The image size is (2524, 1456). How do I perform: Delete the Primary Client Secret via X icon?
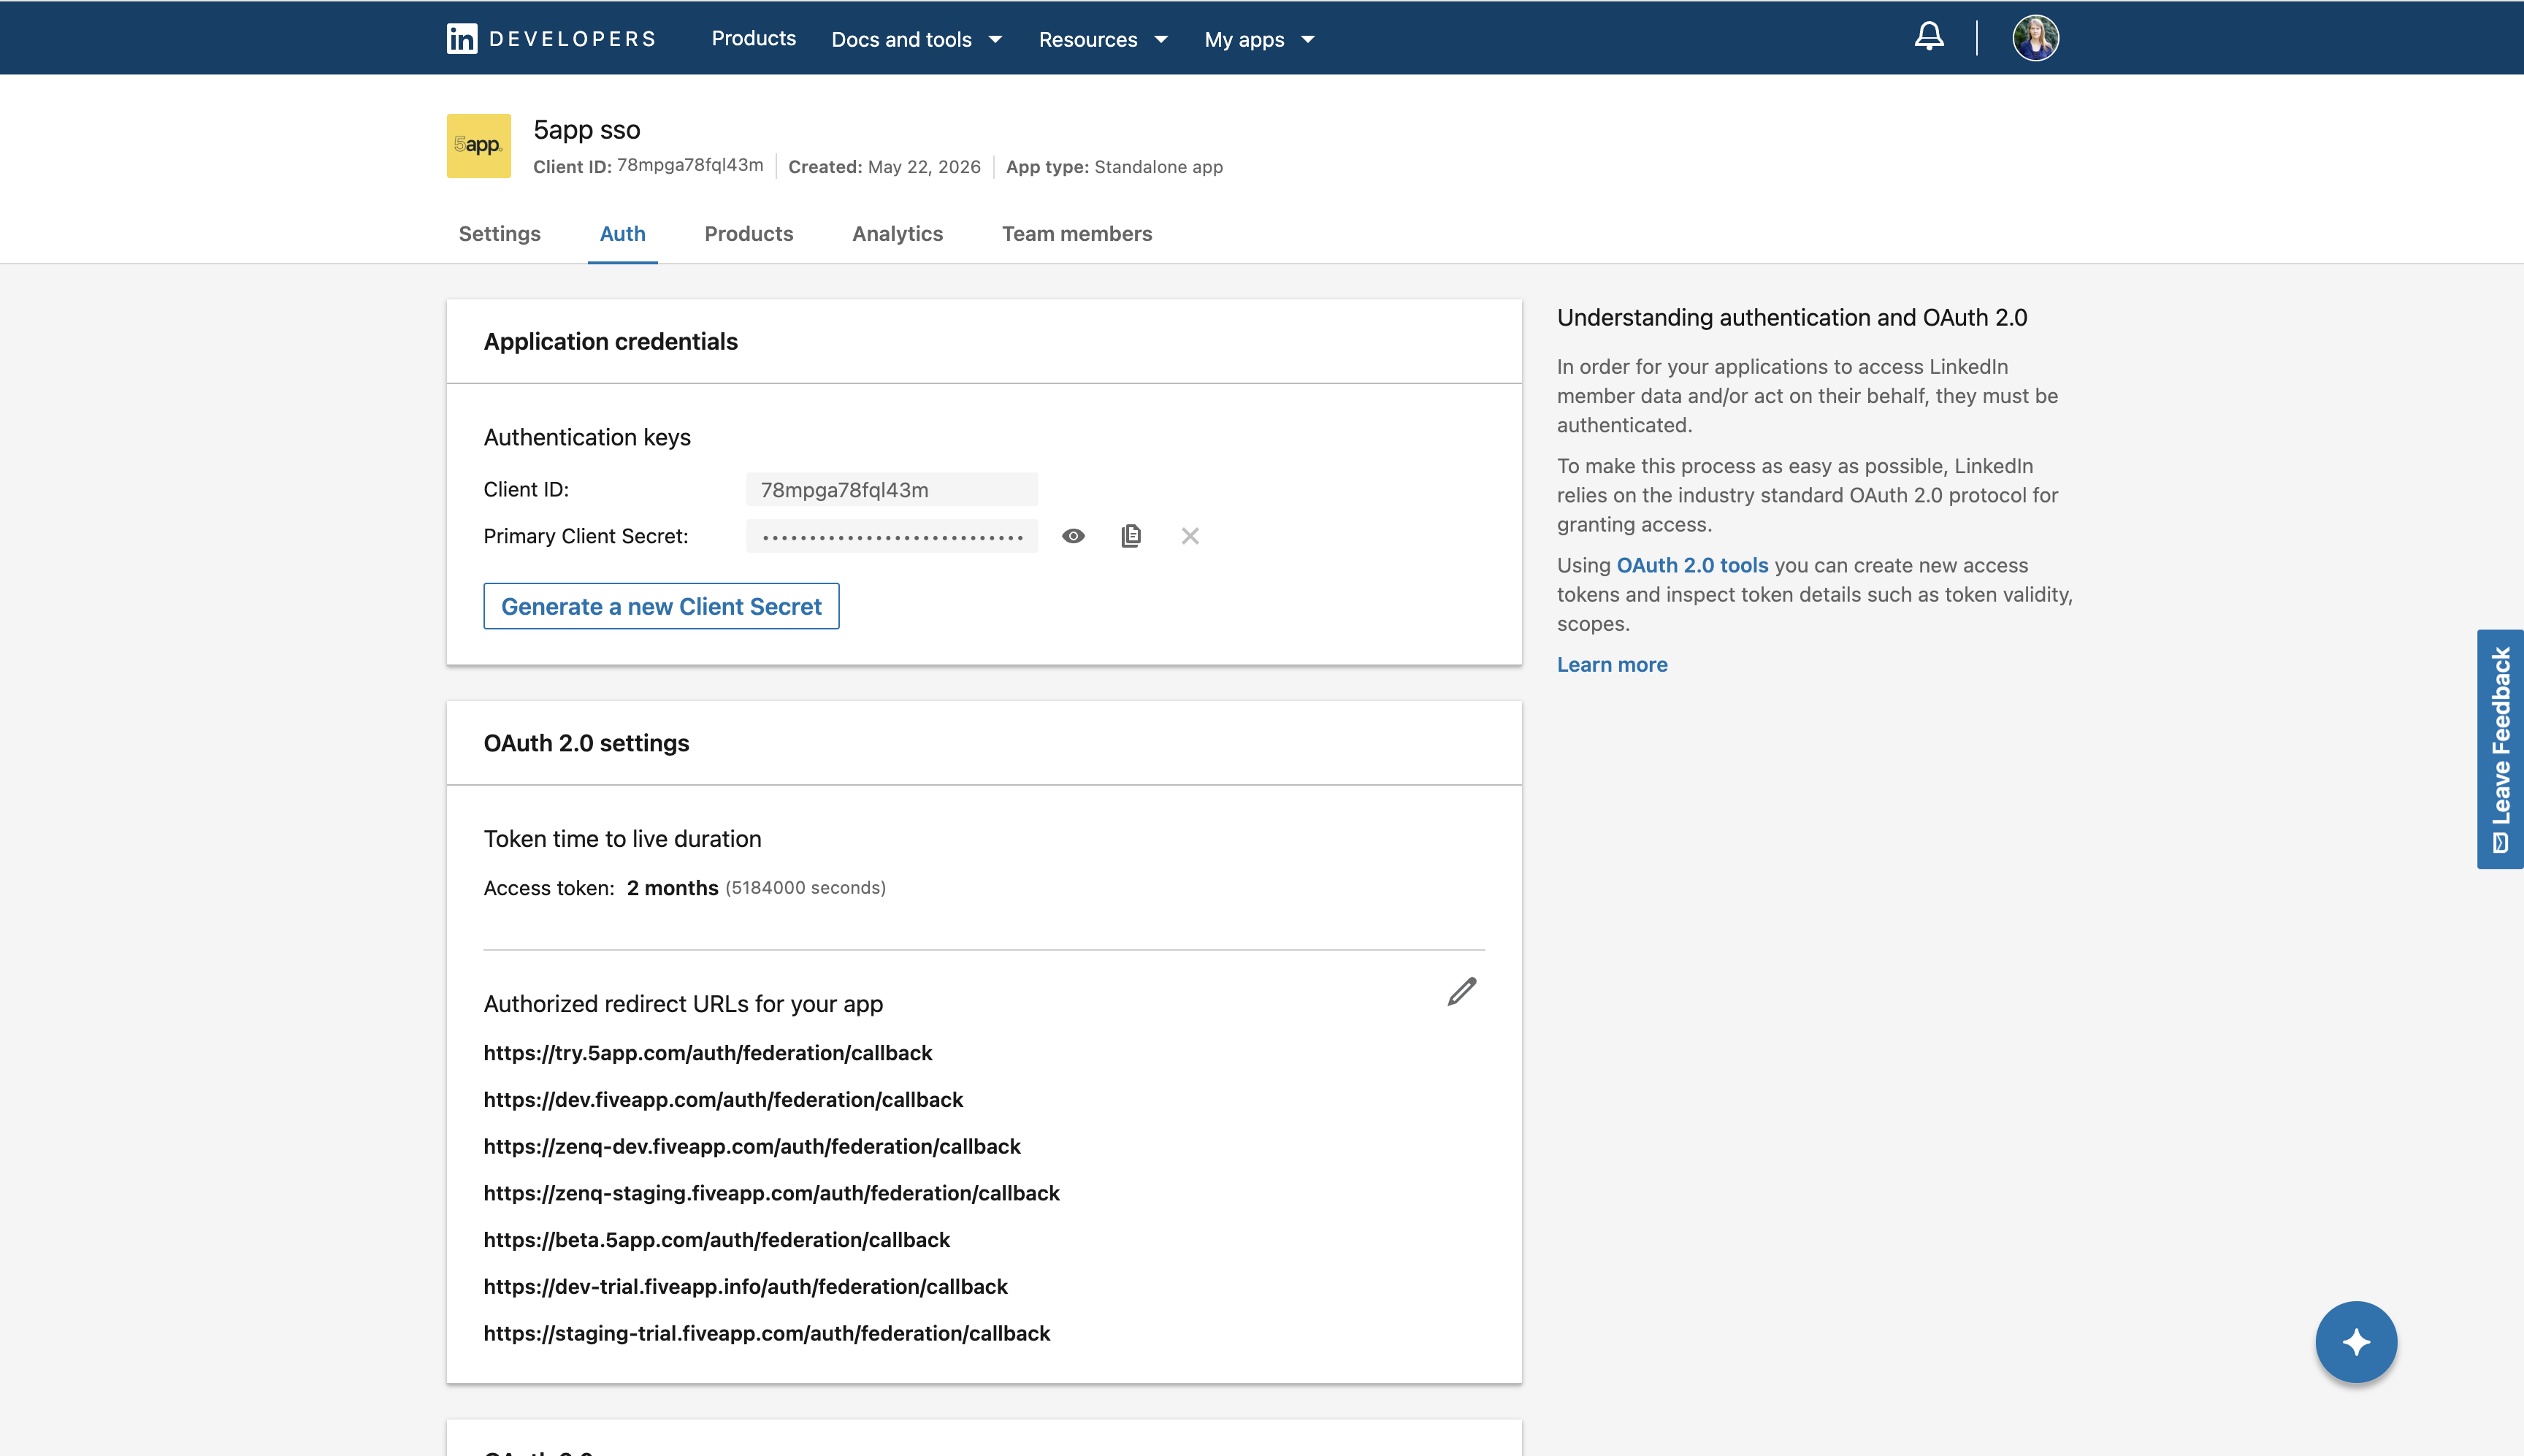(1190, 536)
